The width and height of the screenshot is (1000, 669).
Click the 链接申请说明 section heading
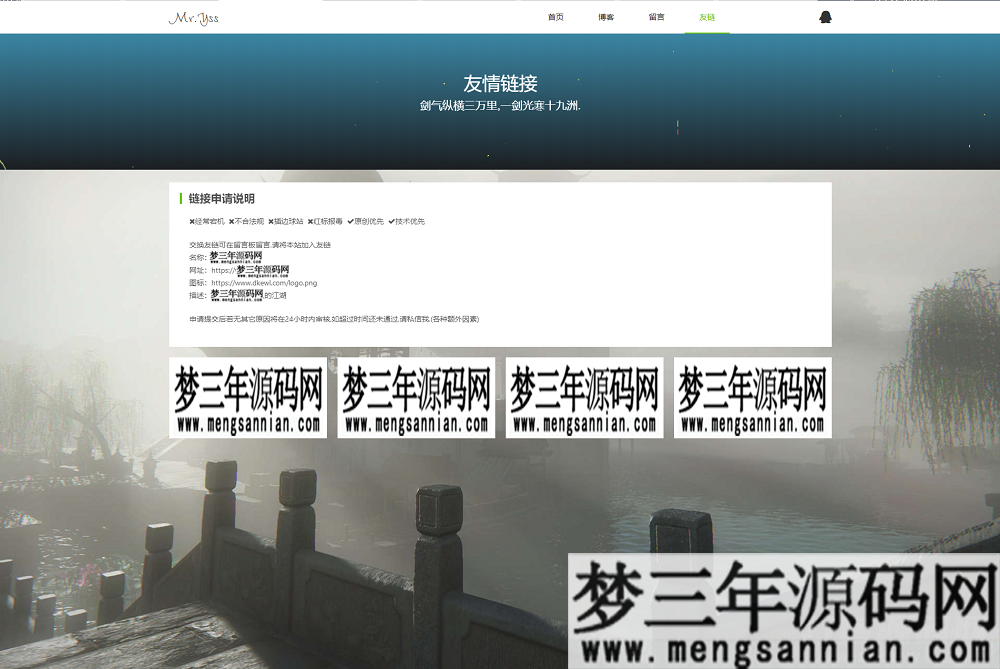click(x=221, y=198)
